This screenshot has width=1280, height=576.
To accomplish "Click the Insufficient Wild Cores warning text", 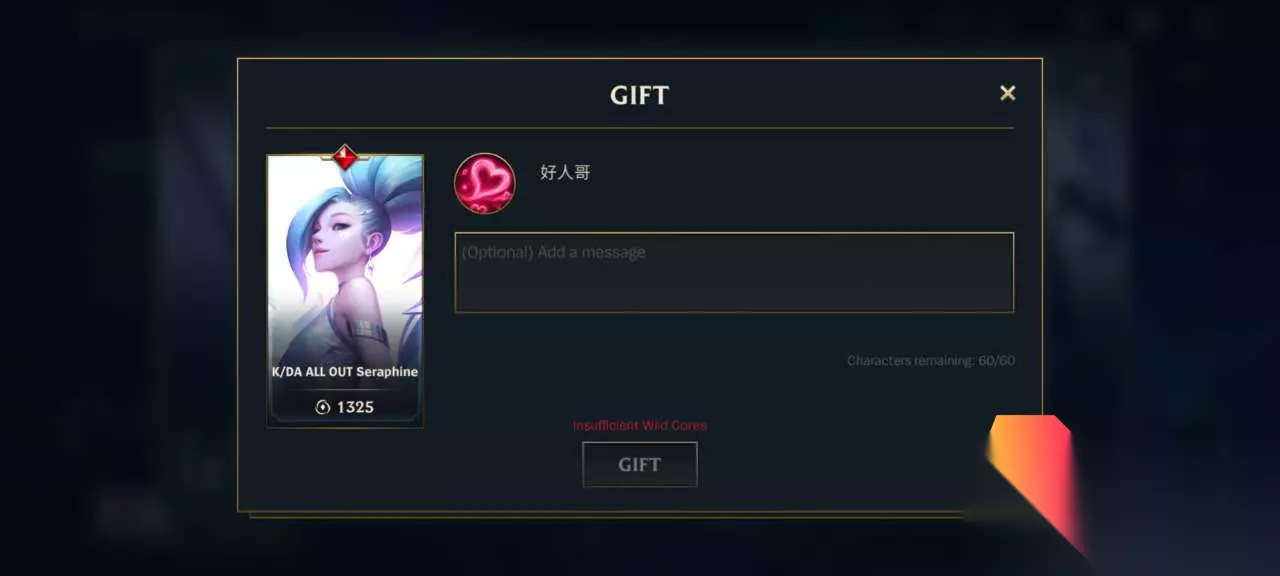I will (x=639, y=425).
